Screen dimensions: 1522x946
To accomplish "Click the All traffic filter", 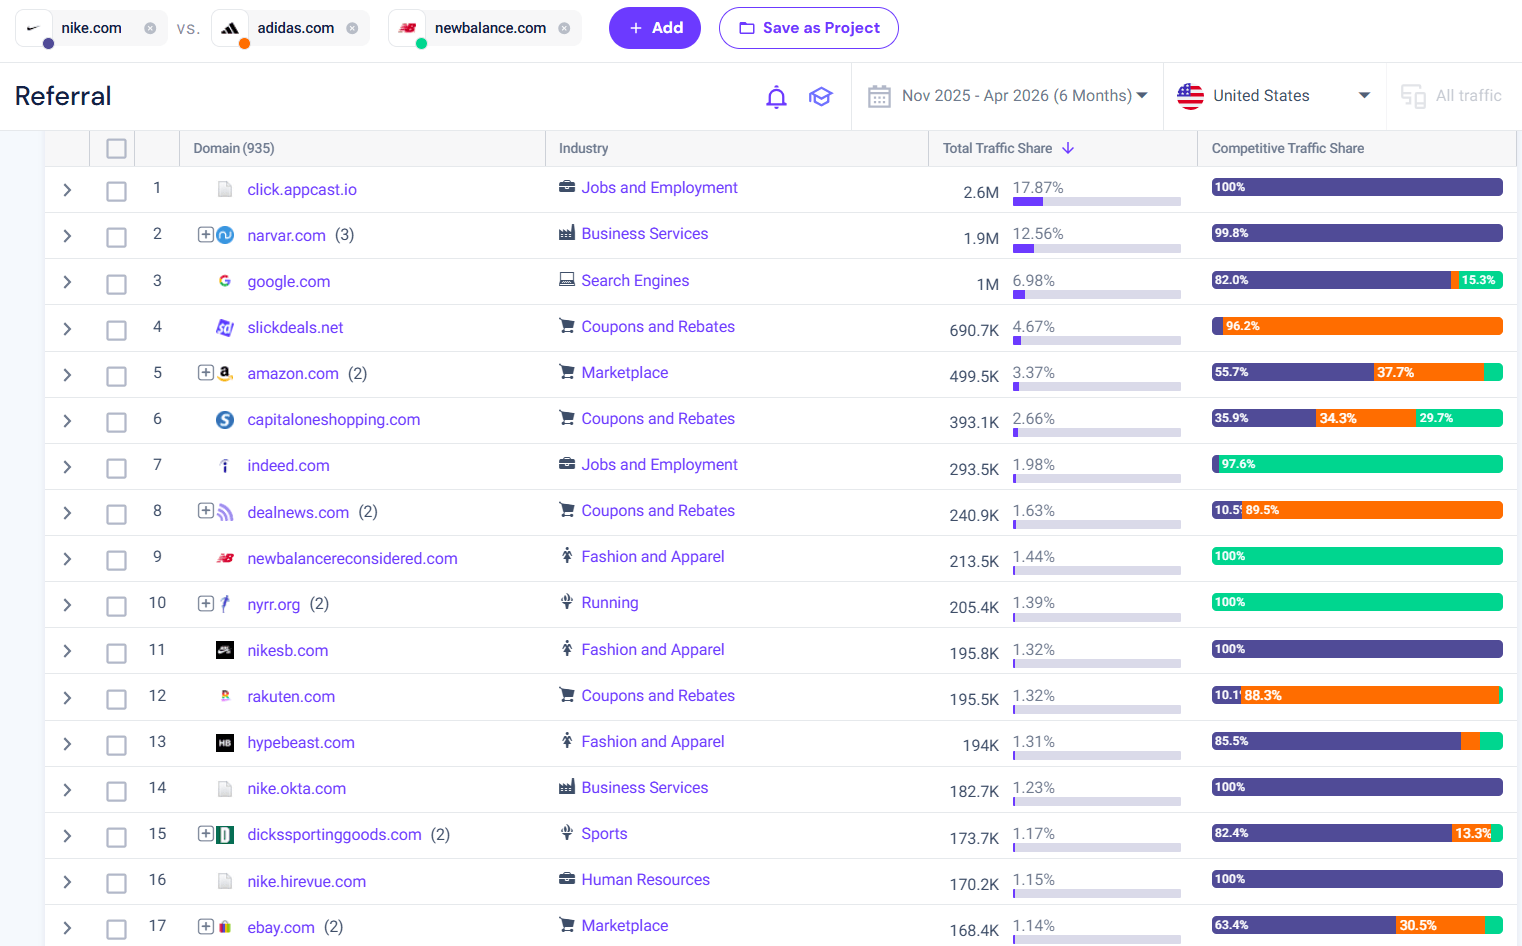I will (x=1452, y=96).
